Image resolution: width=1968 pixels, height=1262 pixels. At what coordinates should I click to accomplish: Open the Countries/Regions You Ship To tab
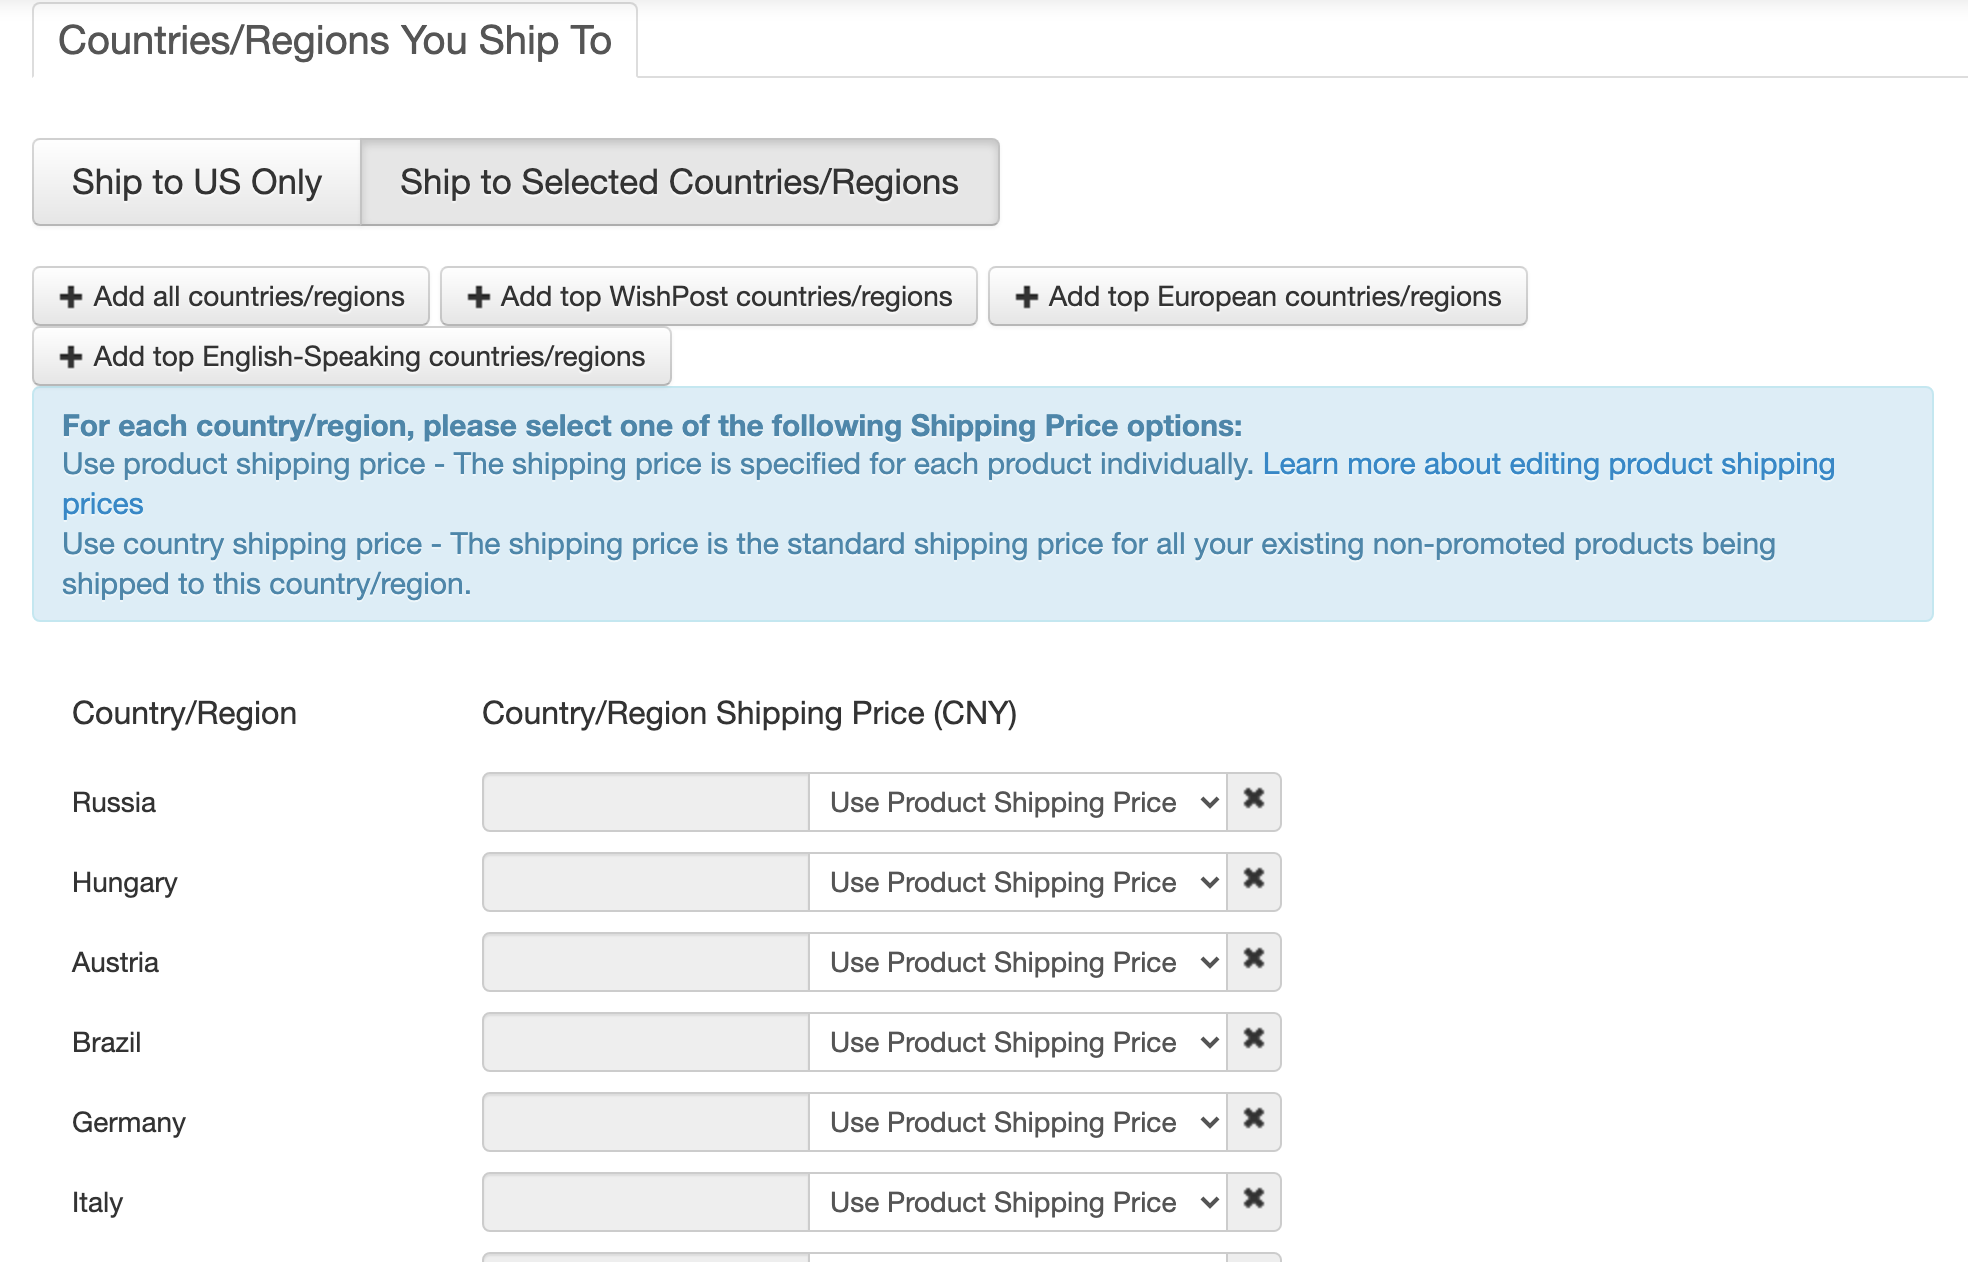[335, 41]
